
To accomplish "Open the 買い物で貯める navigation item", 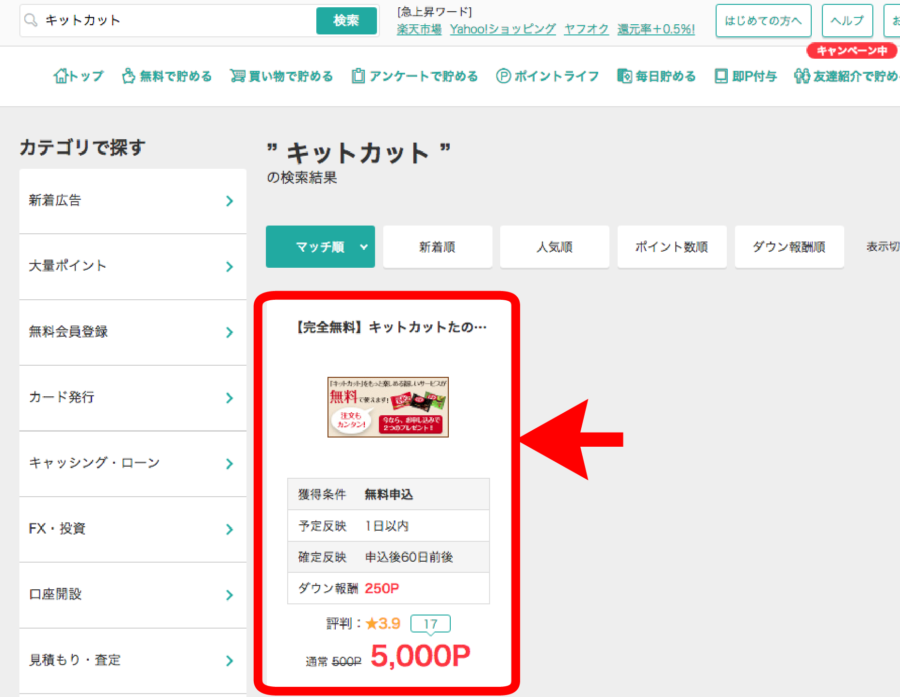I will (281, 76).
